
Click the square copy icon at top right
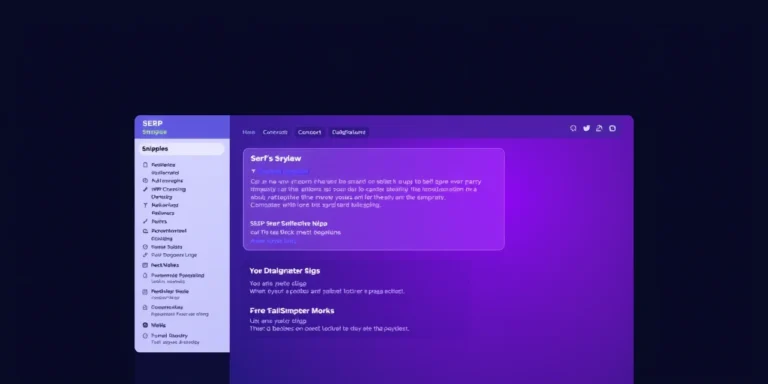pos(612,128)
